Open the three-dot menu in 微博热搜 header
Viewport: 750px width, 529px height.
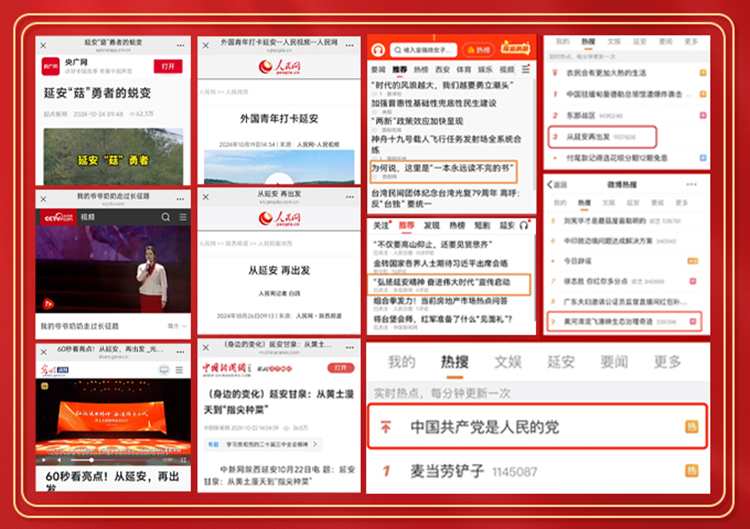click(x=691, y=185)
